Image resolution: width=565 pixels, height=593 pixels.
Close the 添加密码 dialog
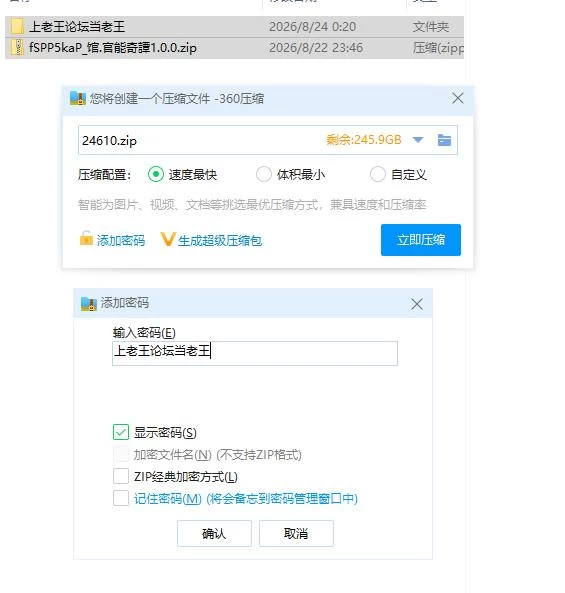pyautogui.click(x=417, y=304)
